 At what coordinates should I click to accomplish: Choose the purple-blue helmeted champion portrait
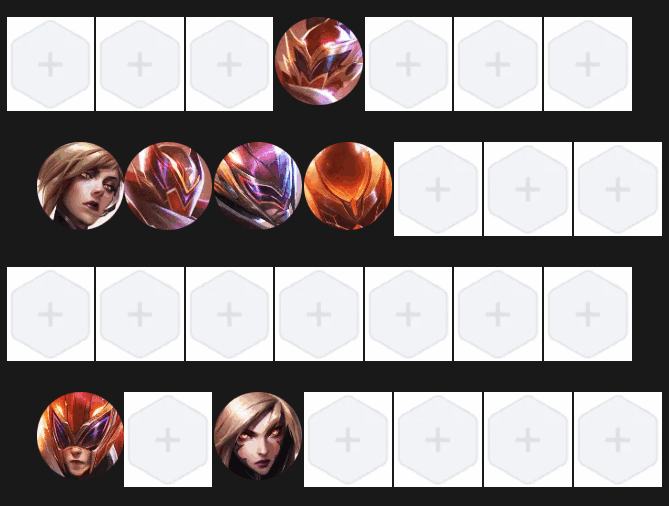(x=258, y=186)
